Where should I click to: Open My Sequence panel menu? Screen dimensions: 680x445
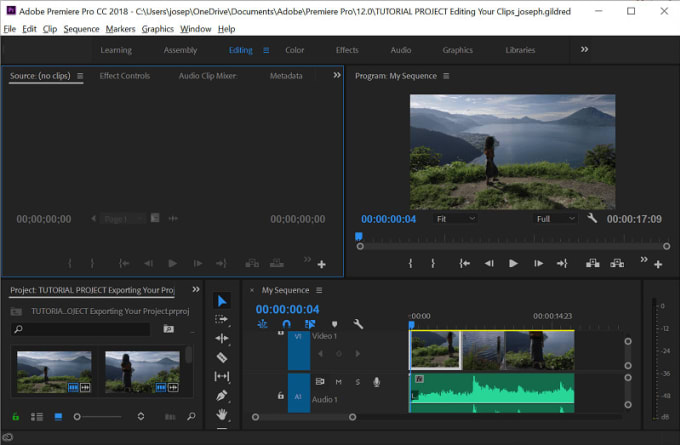point(319,290)
